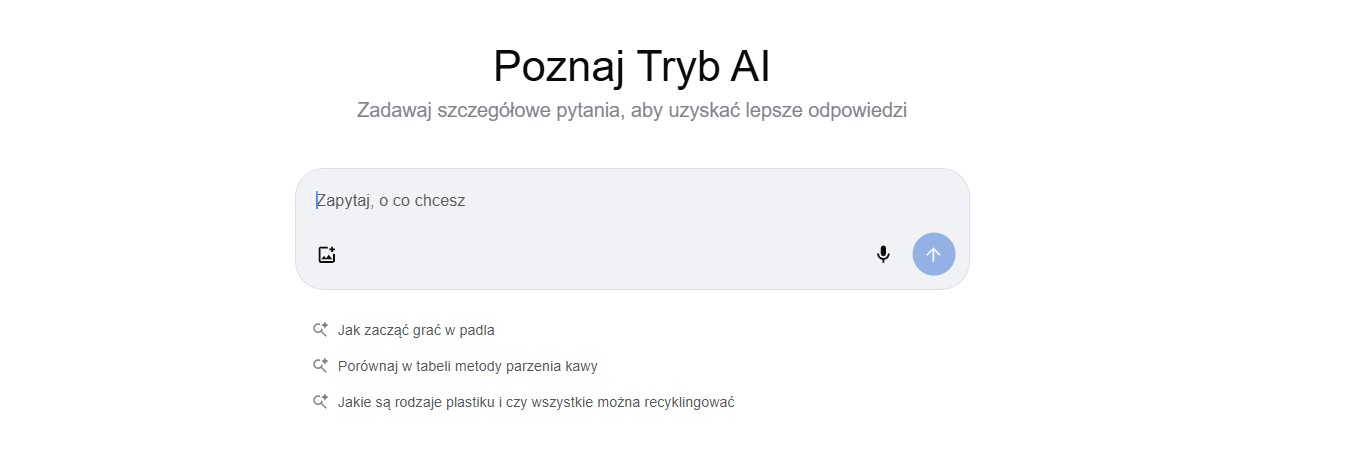Select the suggestion "Jak zacząć grać w padla"
The height and width of the screenshot is (459, 1363).
pos(416,330)
